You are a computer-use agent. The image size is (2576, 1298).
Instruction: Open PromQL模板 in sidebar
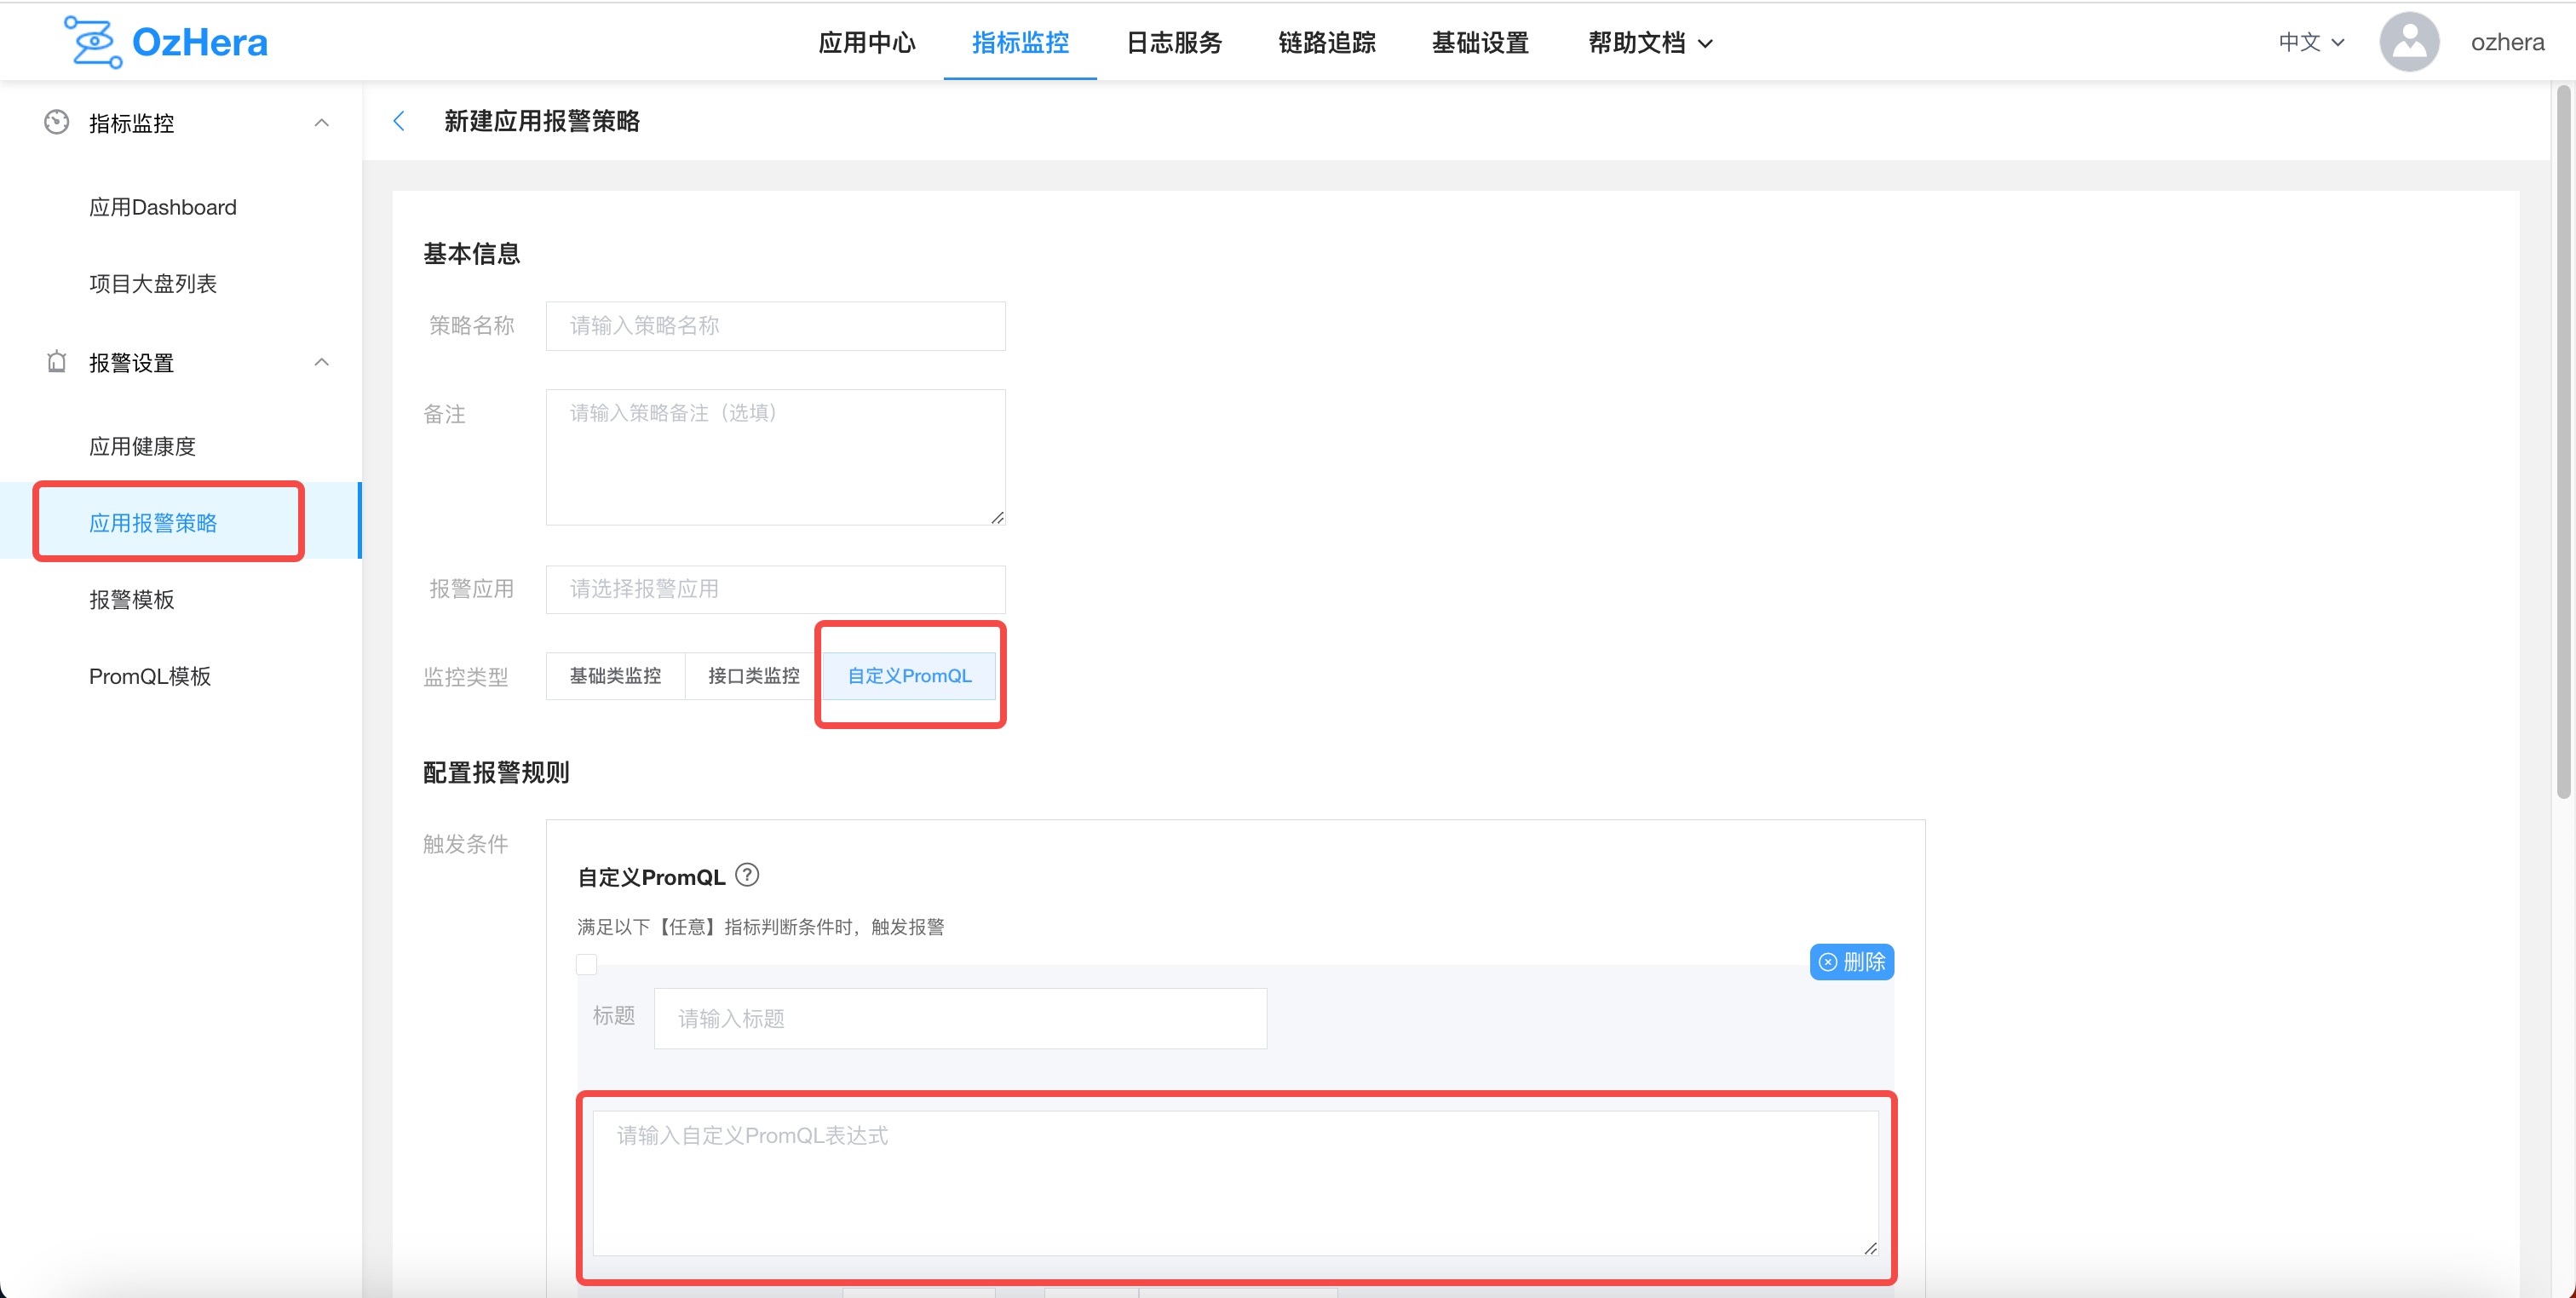150,676
